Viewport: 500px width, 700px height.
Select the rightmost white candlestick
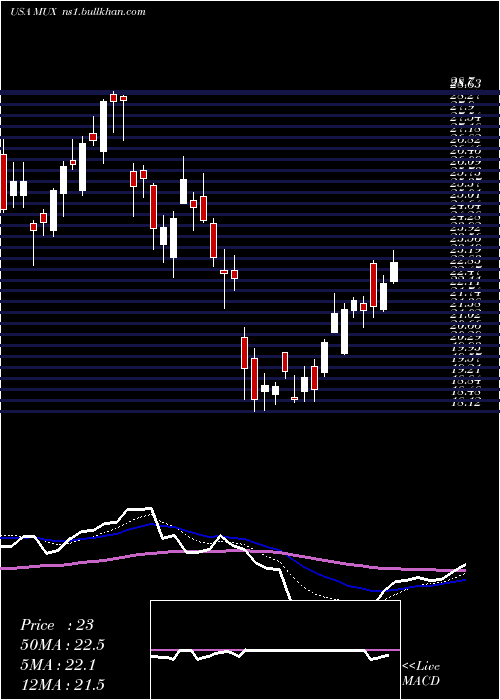pos(394,272)
